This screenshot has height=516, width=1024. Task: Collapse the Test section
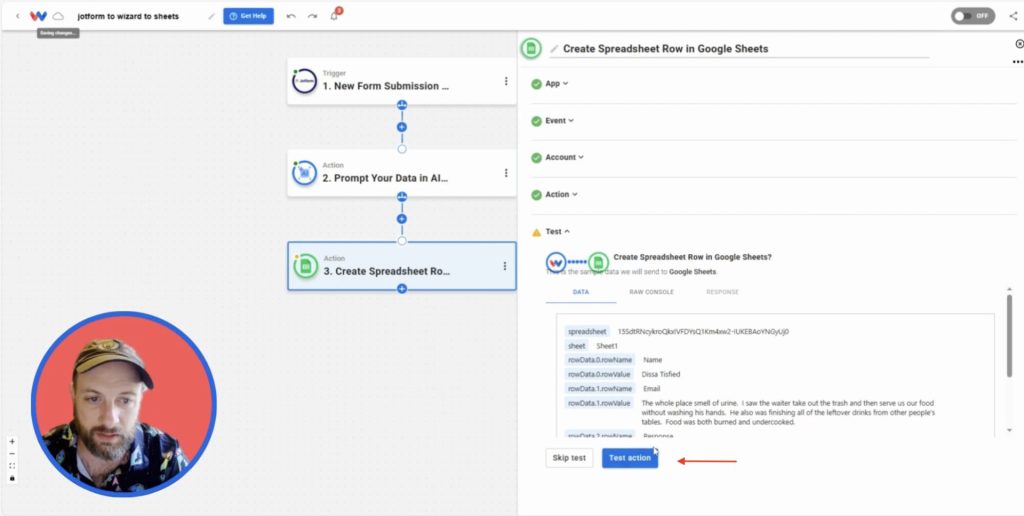pyautogui.click(x=558, y=232)
